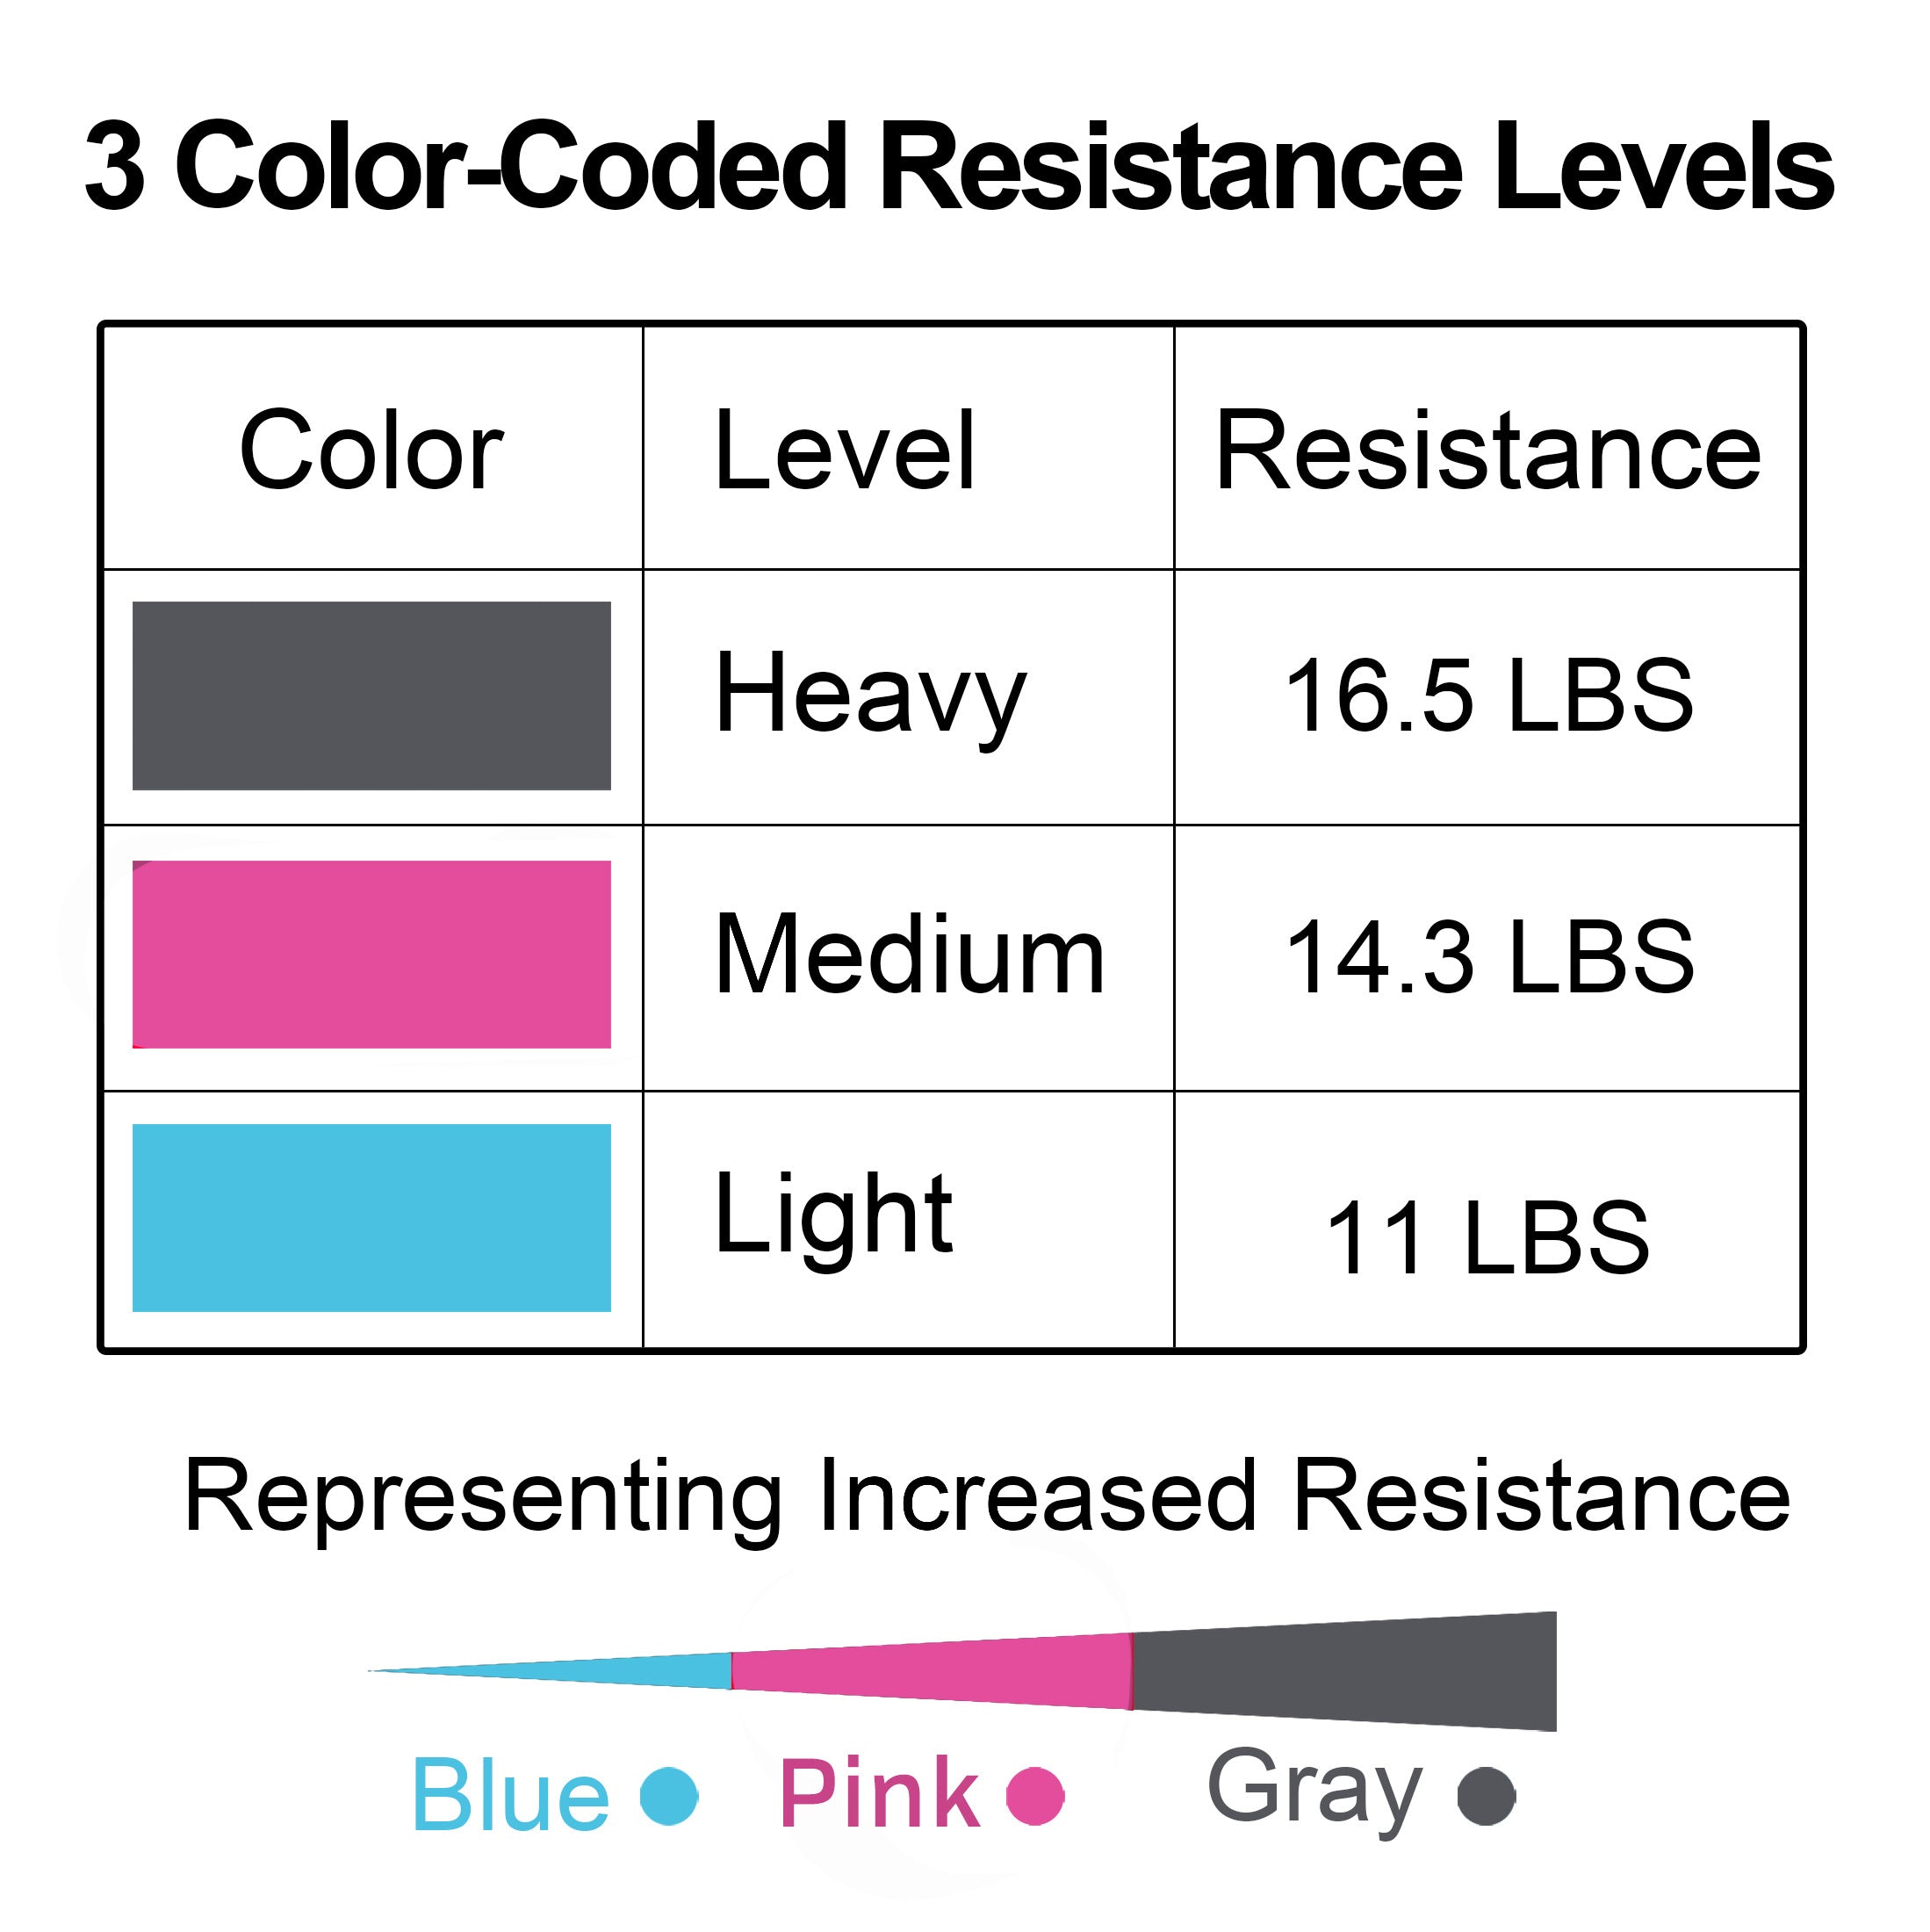Click the "Representing Increased Resistance" caption
Viewport: 1930px width, 1932px height.
pos(987,1497)
